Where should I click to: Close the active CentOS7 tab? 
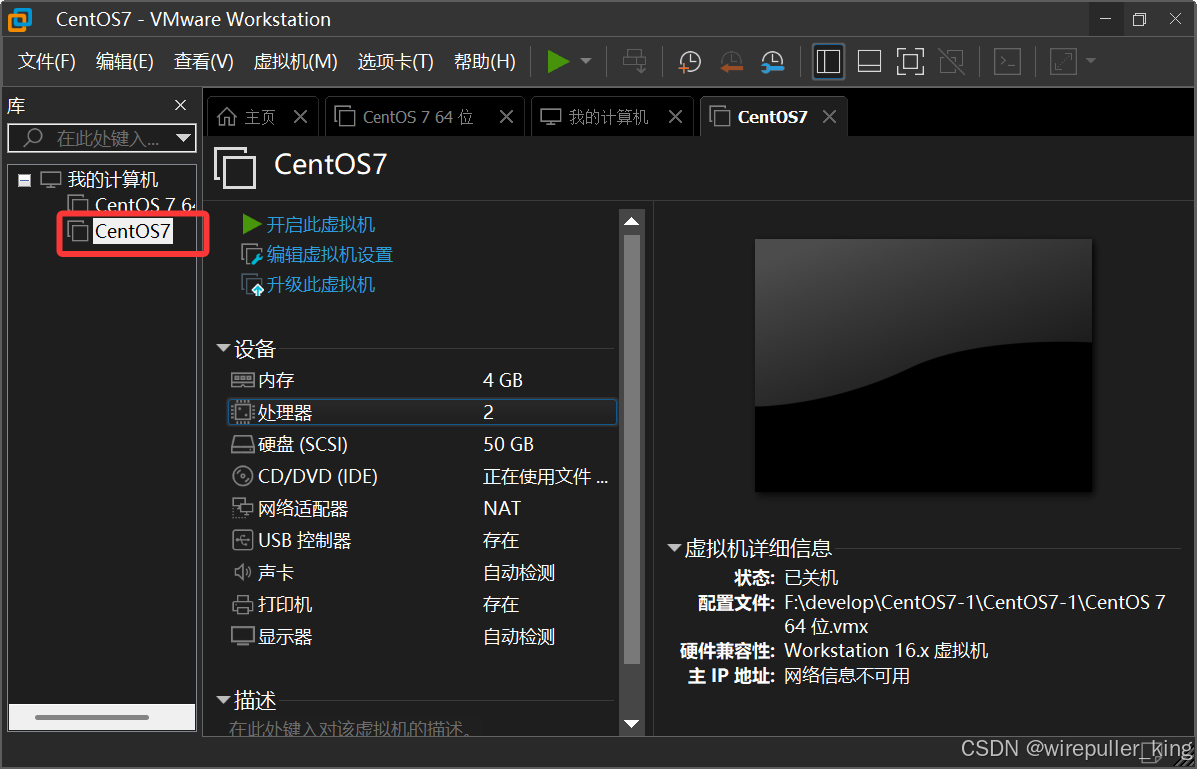coord(829,117)
